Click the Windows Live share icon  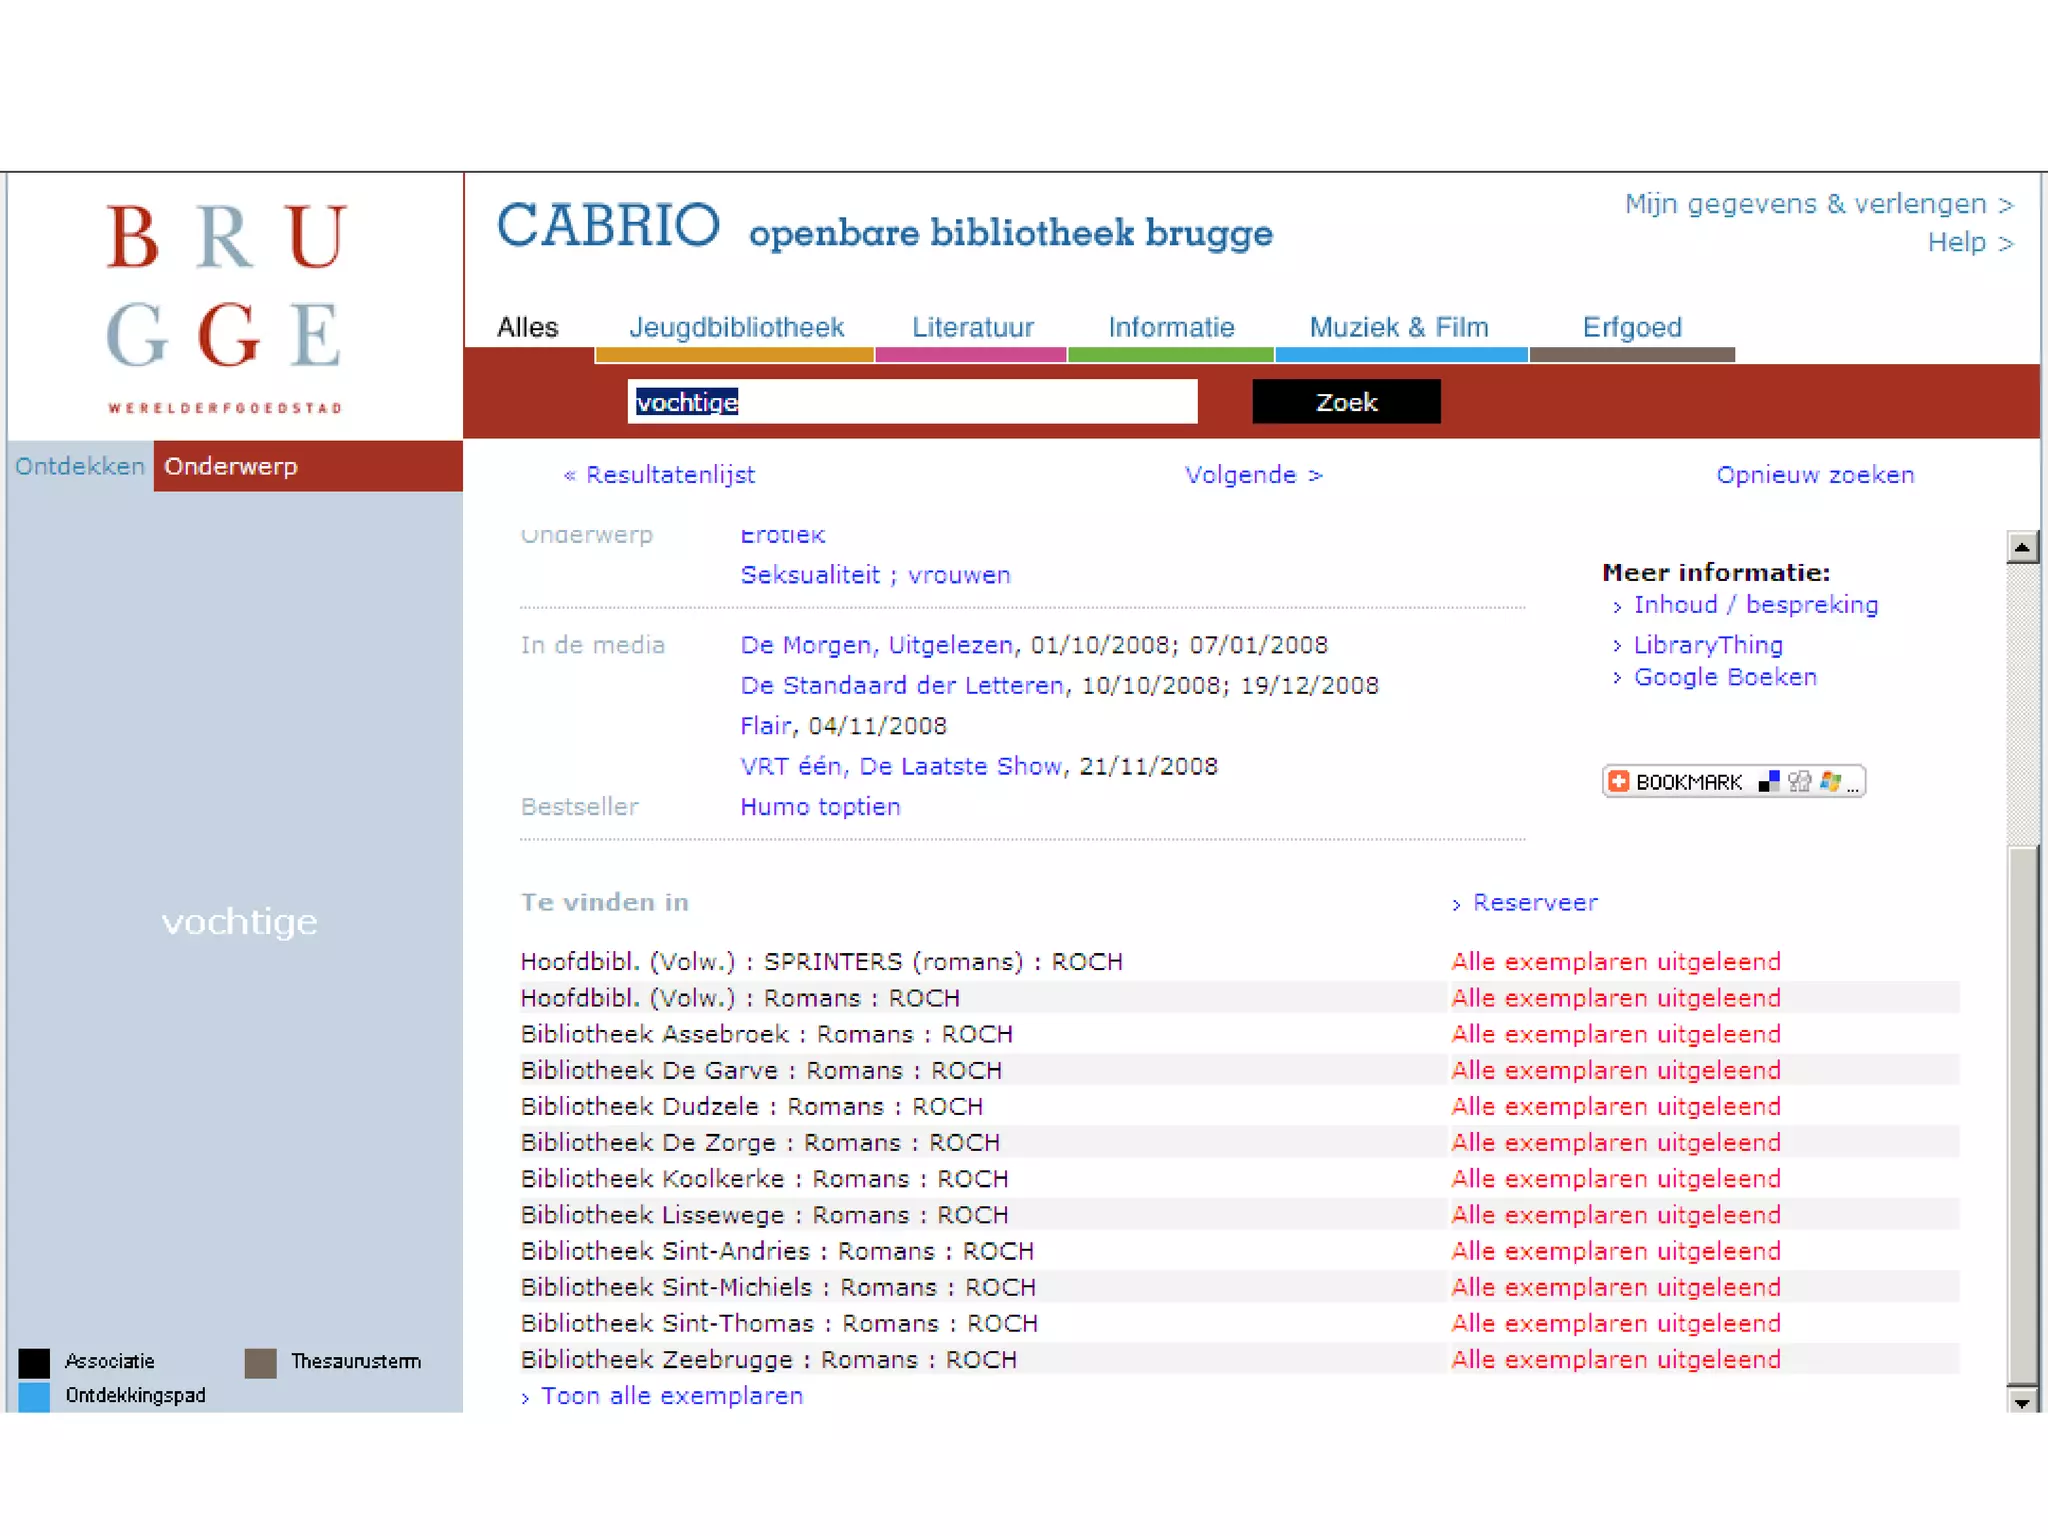[1830, 781]
